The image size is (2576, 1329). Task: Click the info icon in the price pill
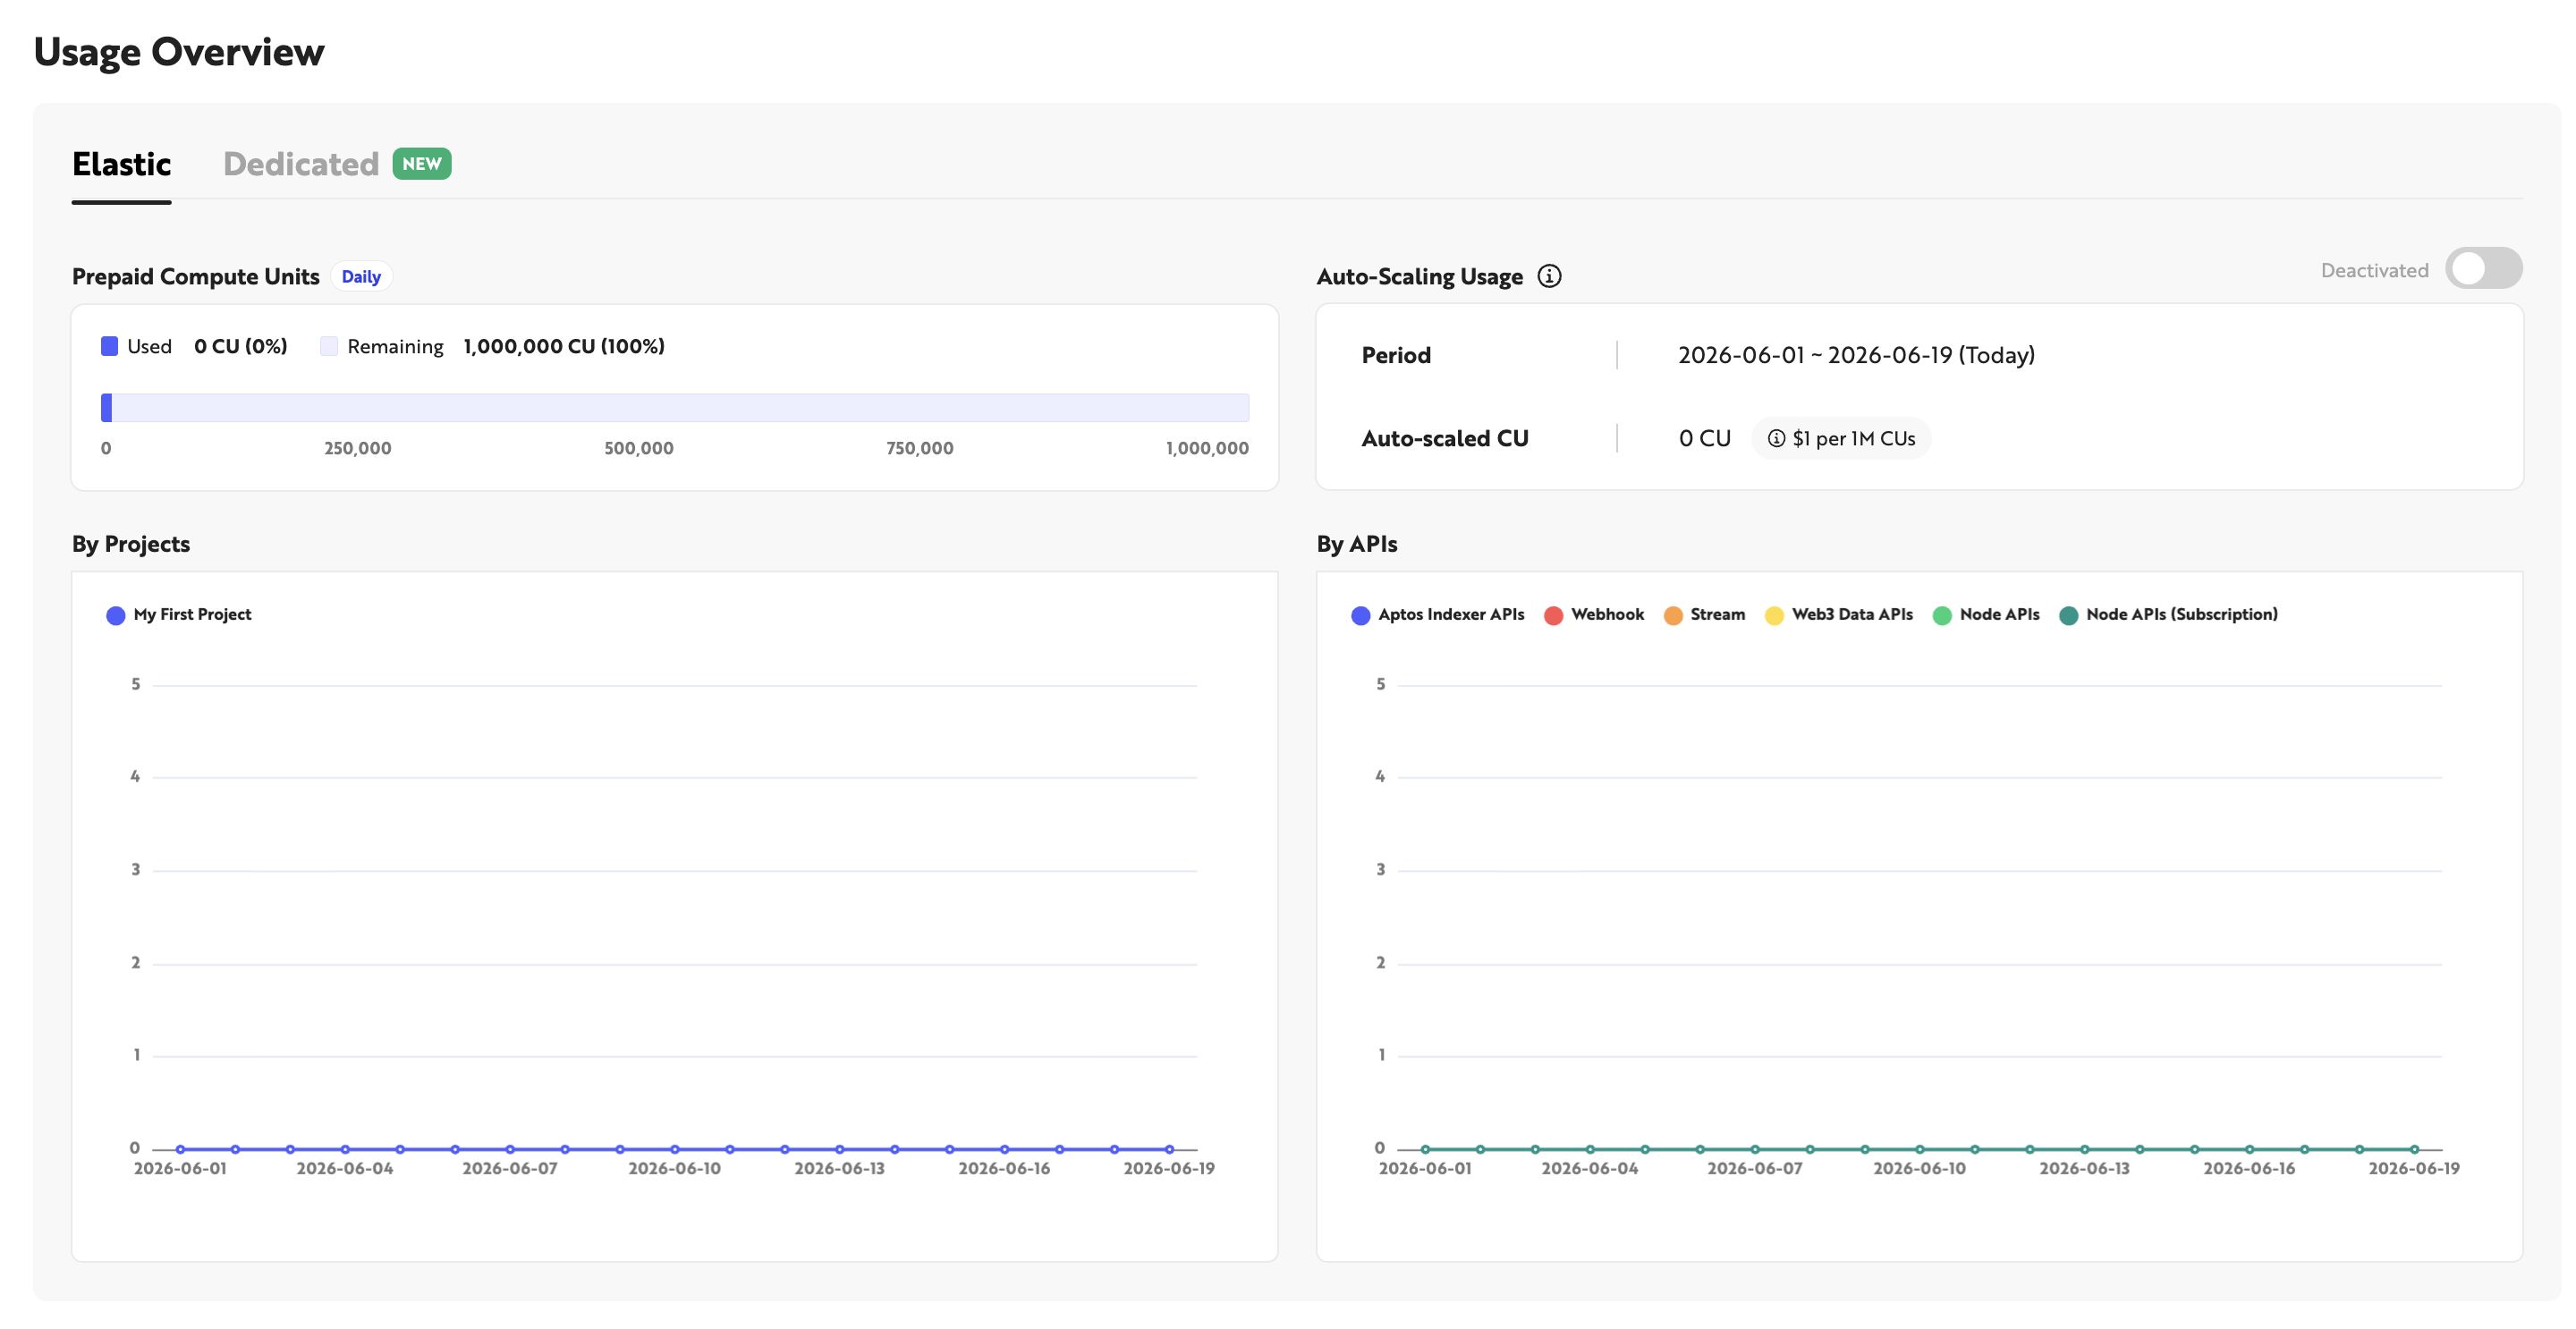(x=1776, y=438)
